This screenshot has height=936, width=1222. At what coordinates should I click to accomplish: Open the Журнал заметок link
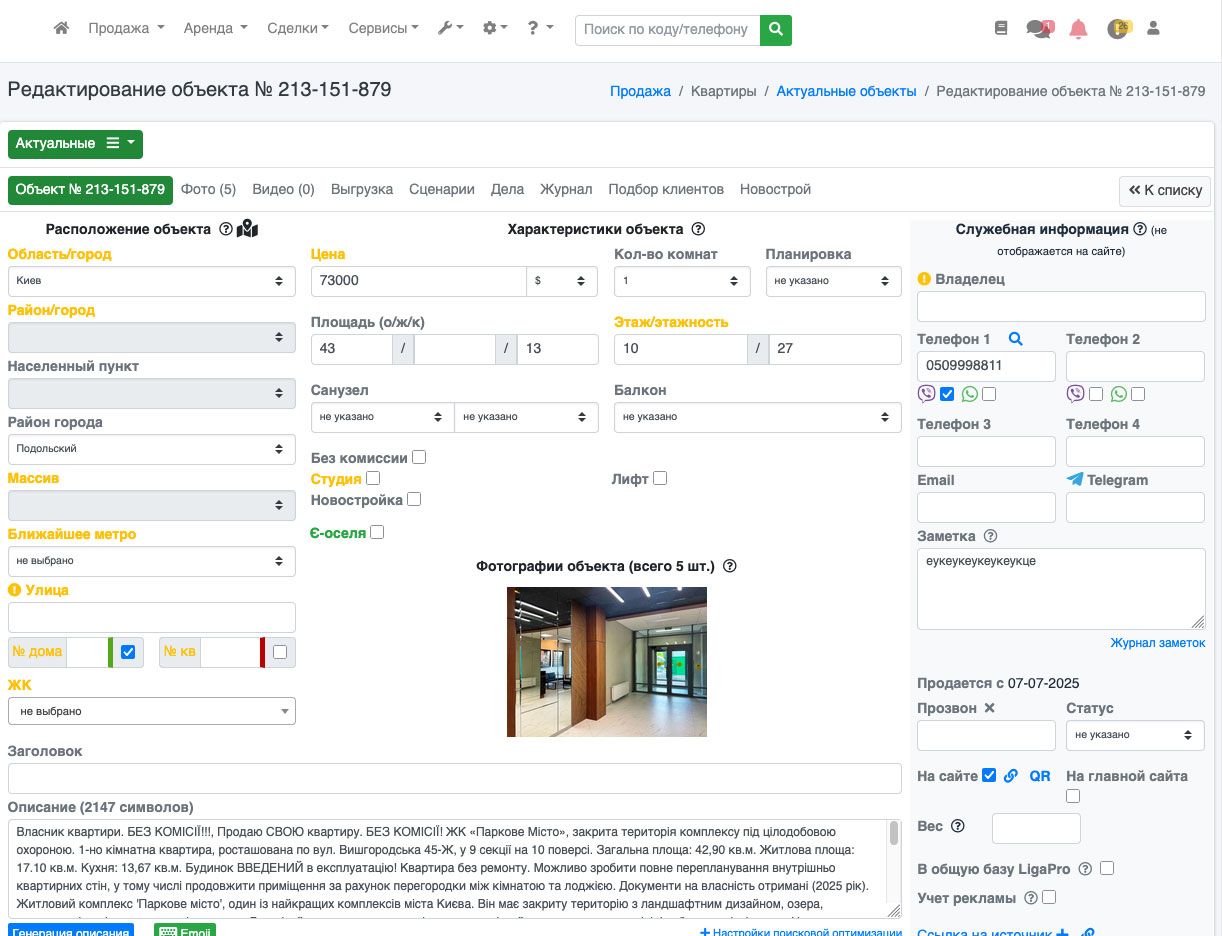[x=1157, y=643]
